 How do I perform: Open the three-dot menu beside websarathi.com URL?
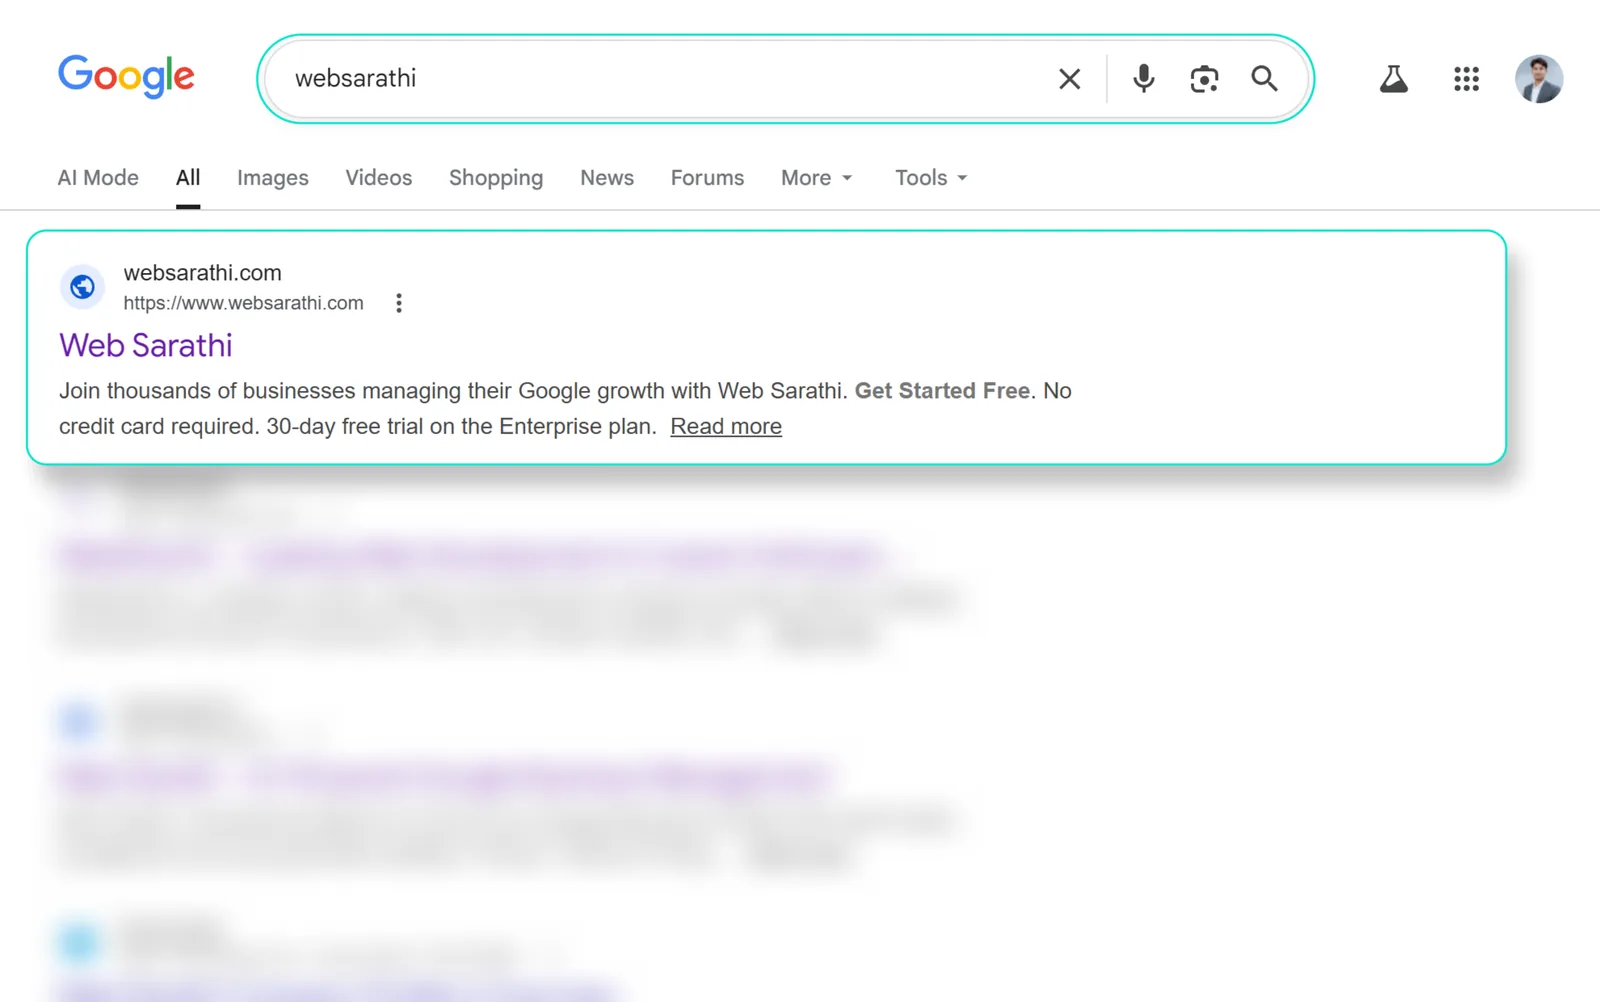coord(398,303)
